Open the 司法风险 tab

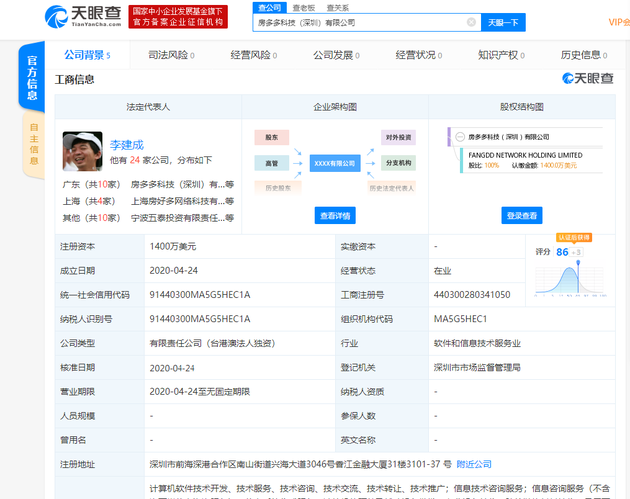pyautogui.click(x=170, y=55)
